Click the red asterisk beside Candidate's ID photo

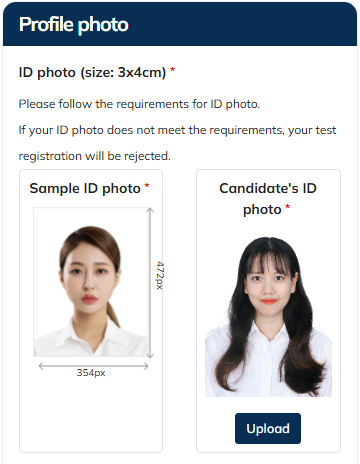(x=287, y=207)
